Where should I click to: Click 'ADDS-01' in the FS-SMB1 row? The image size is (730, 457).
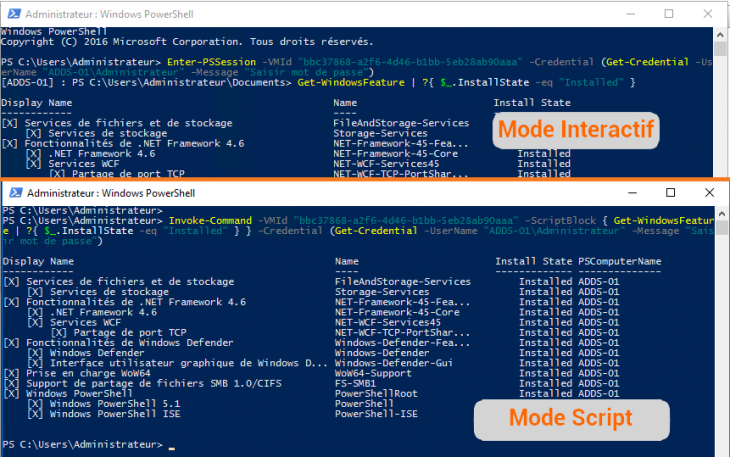tap(599, 384)
